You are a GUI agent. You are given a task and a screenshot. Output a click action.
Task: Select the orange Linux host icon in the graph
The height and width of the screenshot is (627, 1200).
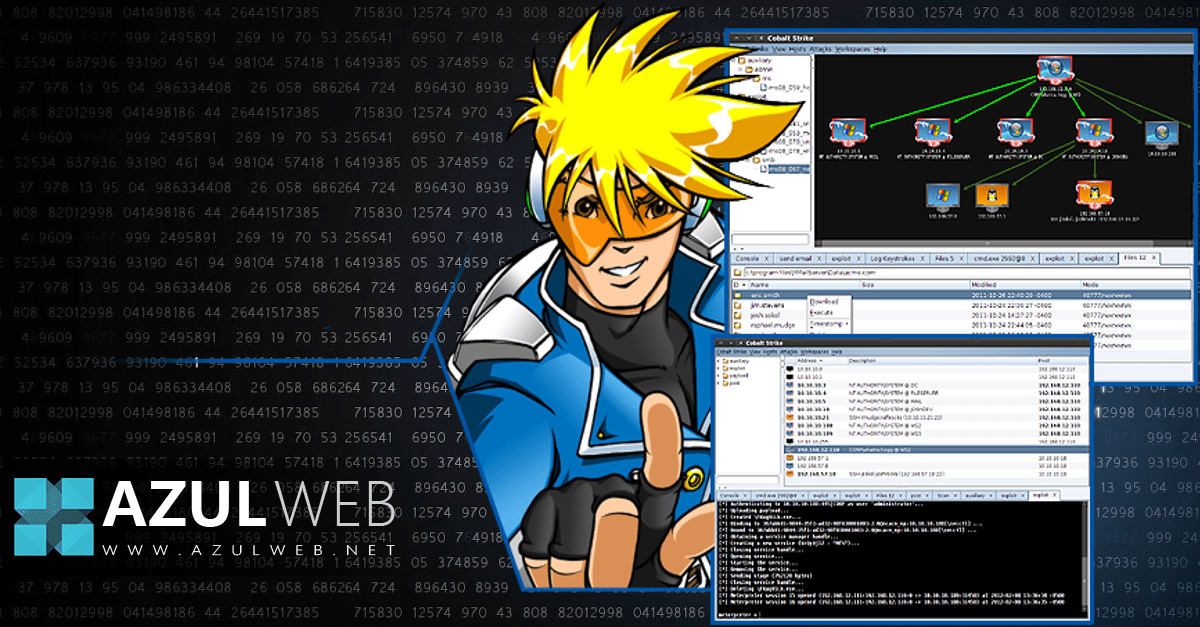(994, 195)
